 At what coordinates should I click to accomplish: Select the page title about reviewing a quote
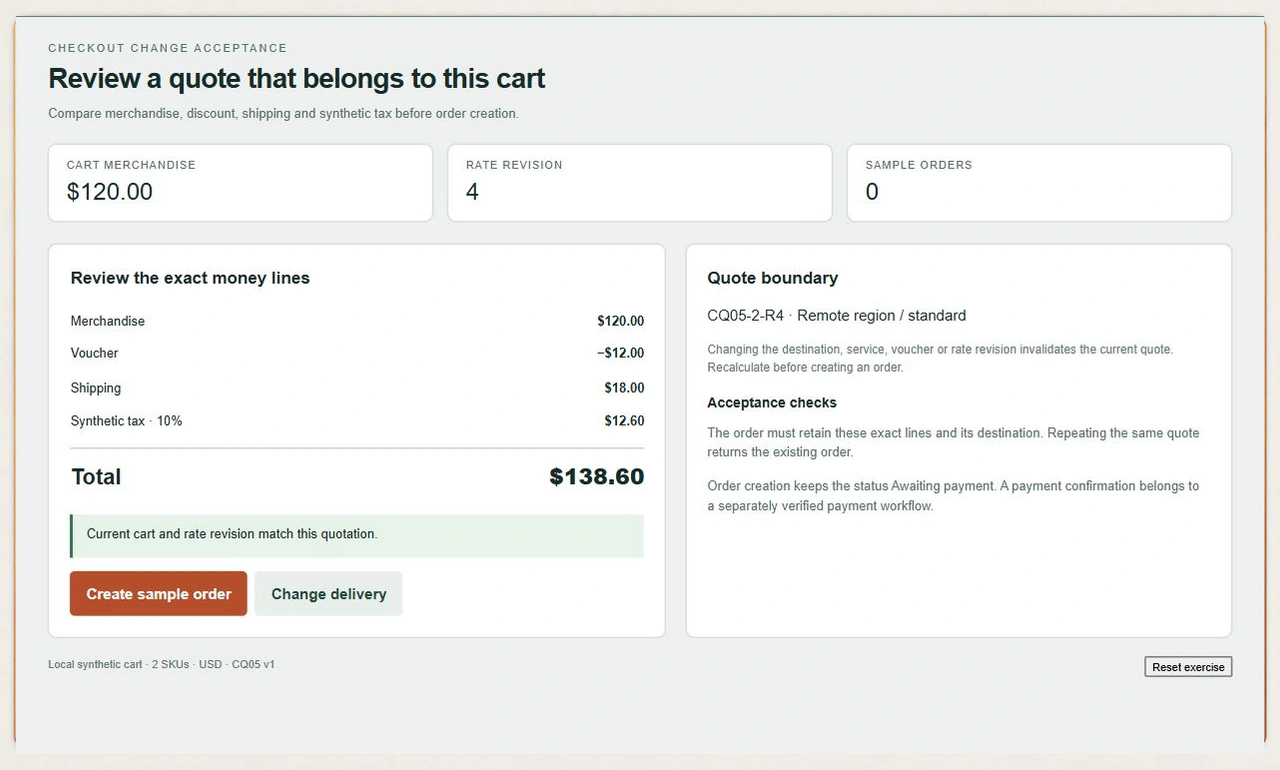click(297, 79)
